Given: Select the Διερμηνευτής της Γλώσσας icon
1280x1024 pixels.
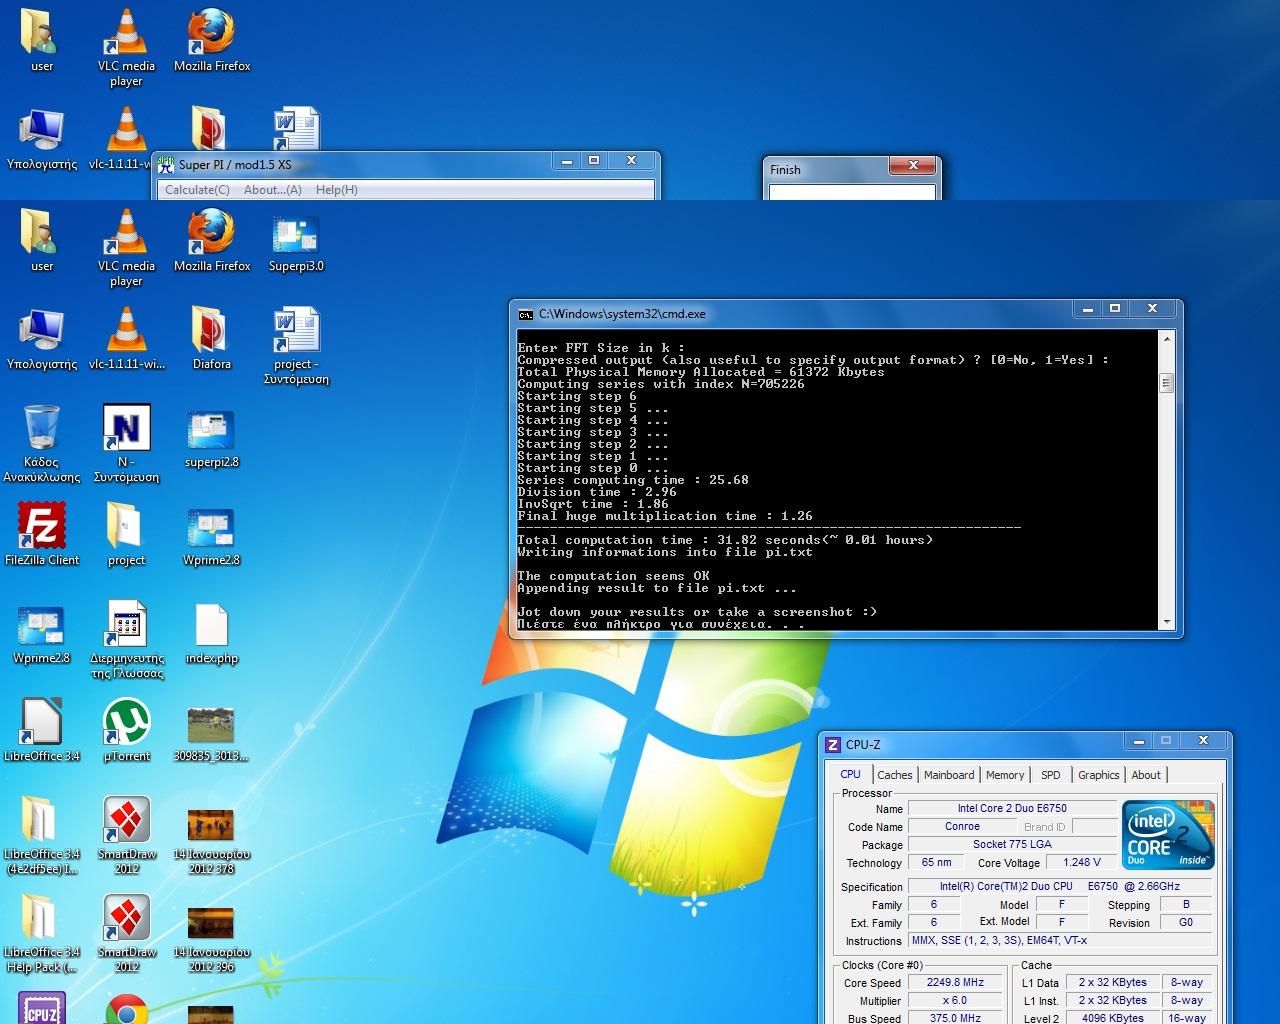Looking at the screenshot, I should pos(126,640).
